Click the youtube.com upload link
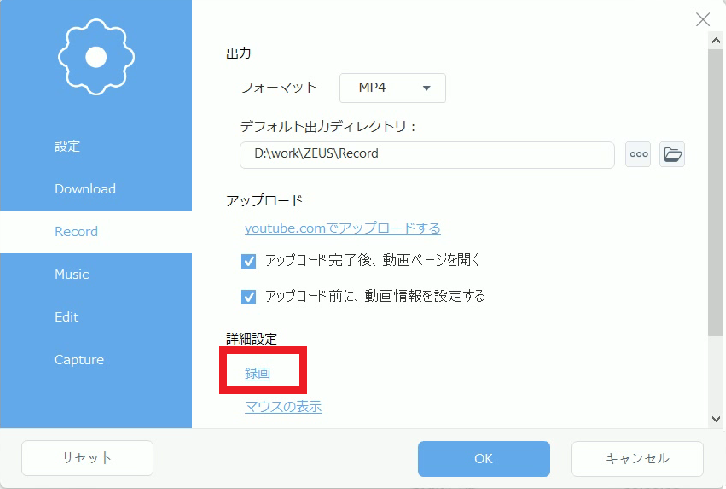The width and height of the screenshot is (726, 489). (343, 228)
